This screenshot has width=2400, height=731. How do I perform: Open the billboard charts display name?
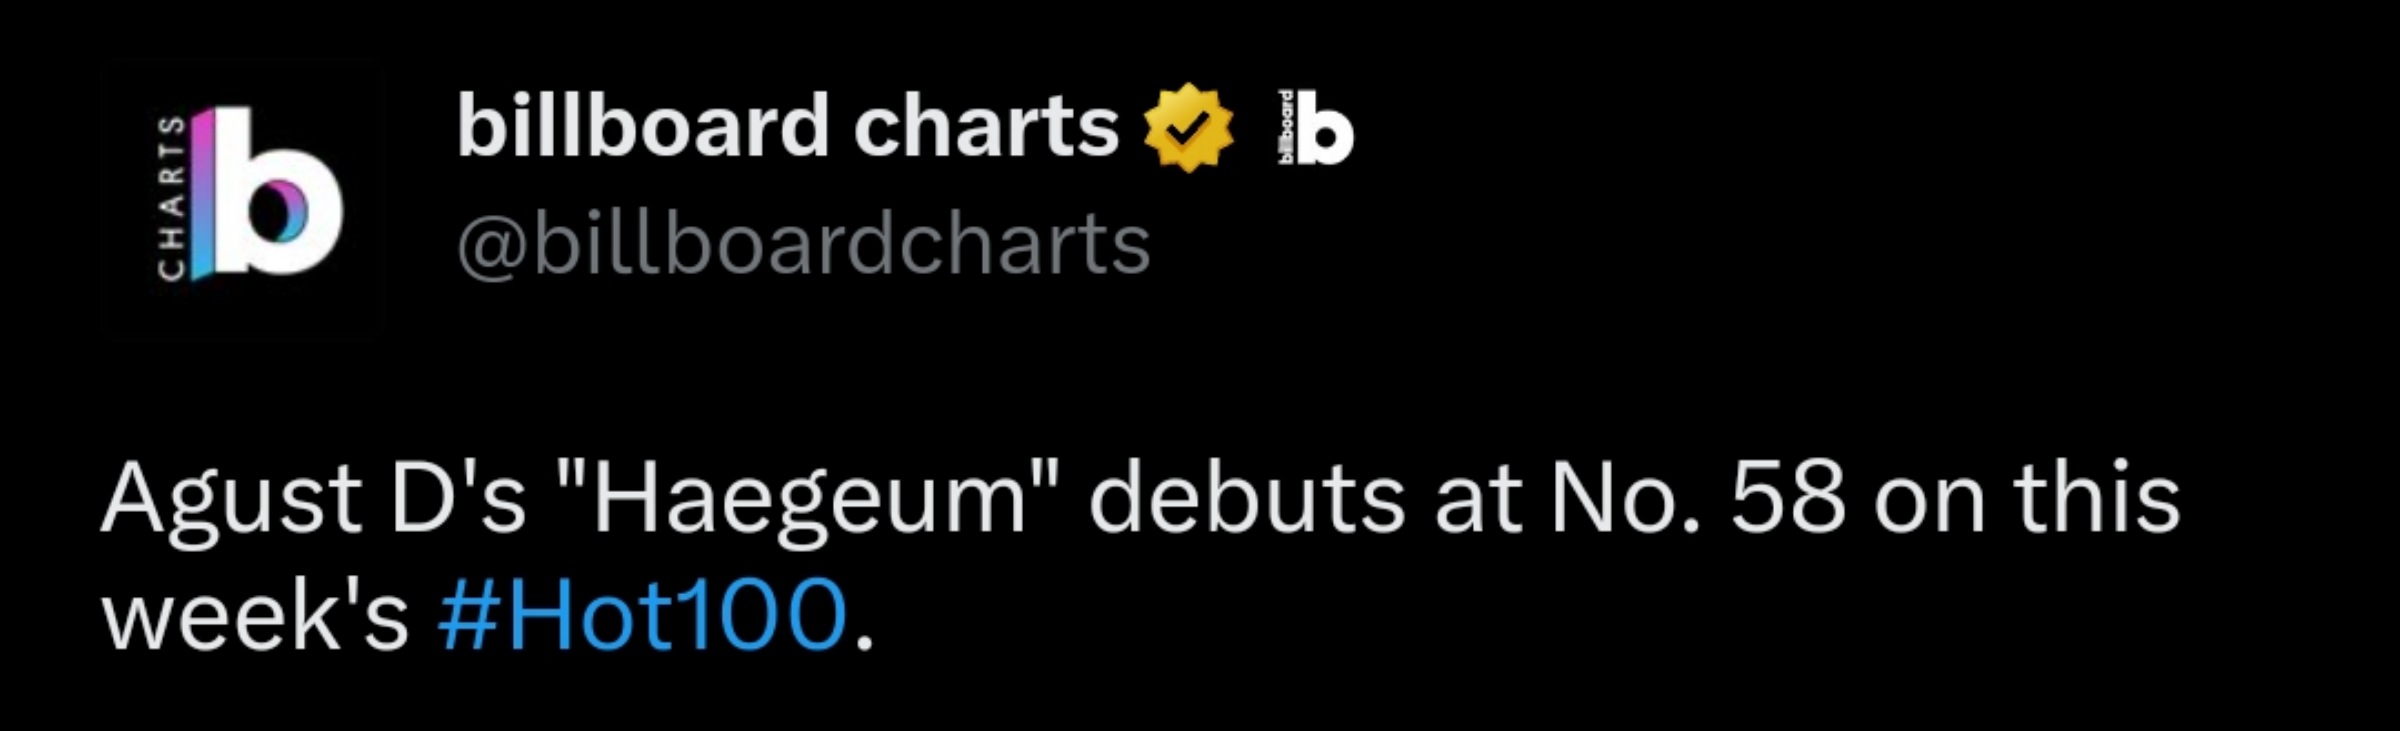click(x=788, y=126)
